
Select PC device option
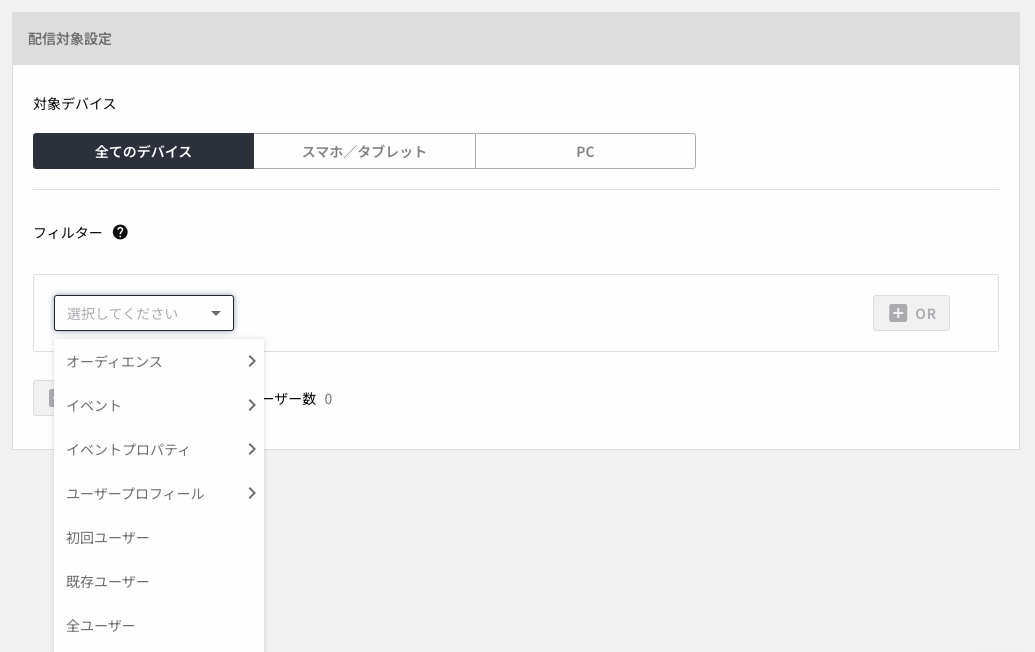(x=585, y=151)
